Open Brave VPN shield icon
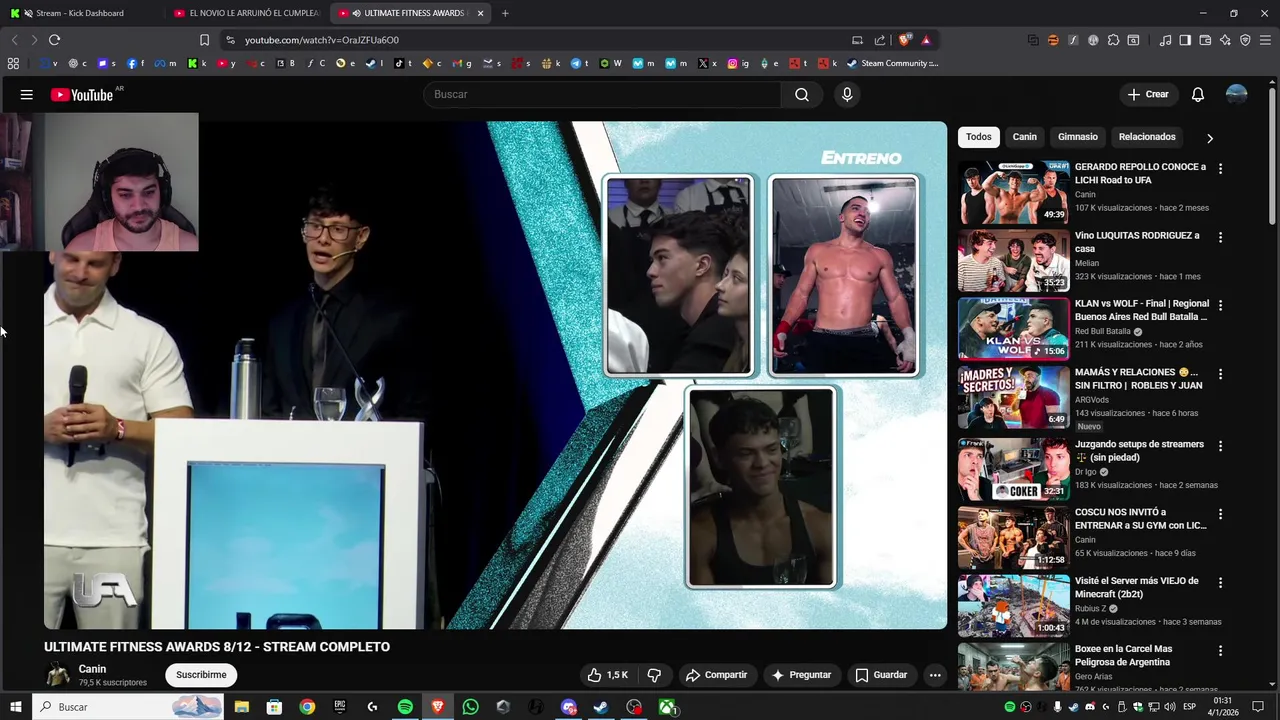 tap(1245, 40)
